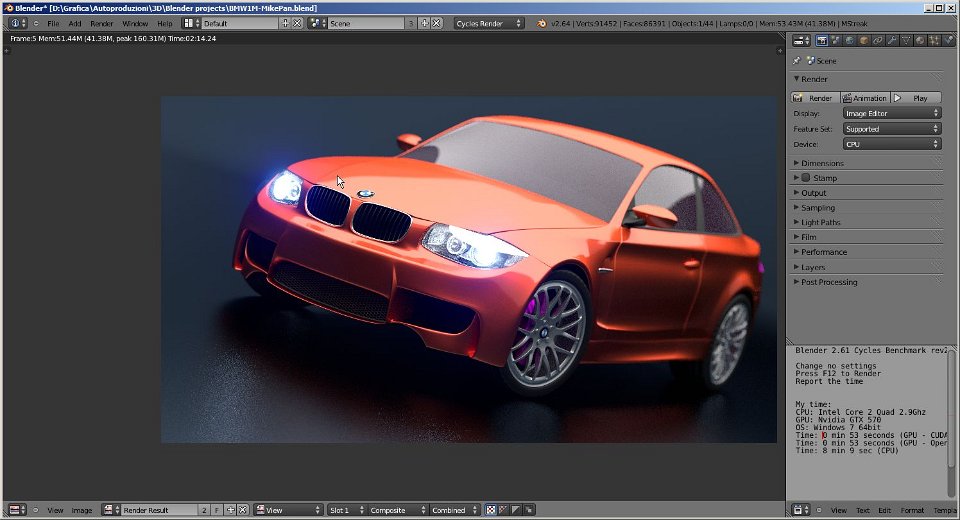Open Feature Set dropdown showing Supported
The height and width of the screenshot is (520, 960).
[892, 129]
